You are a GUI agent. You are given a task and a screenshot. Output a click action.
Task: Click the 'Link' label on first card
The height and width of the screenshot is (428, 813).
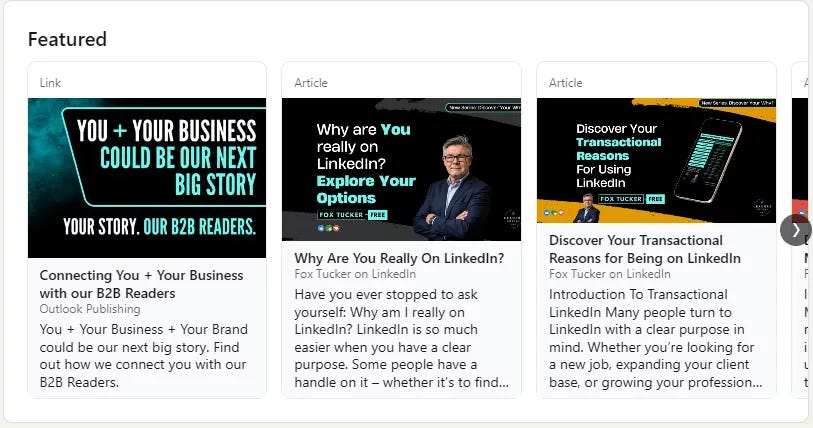tap(50, 83)
